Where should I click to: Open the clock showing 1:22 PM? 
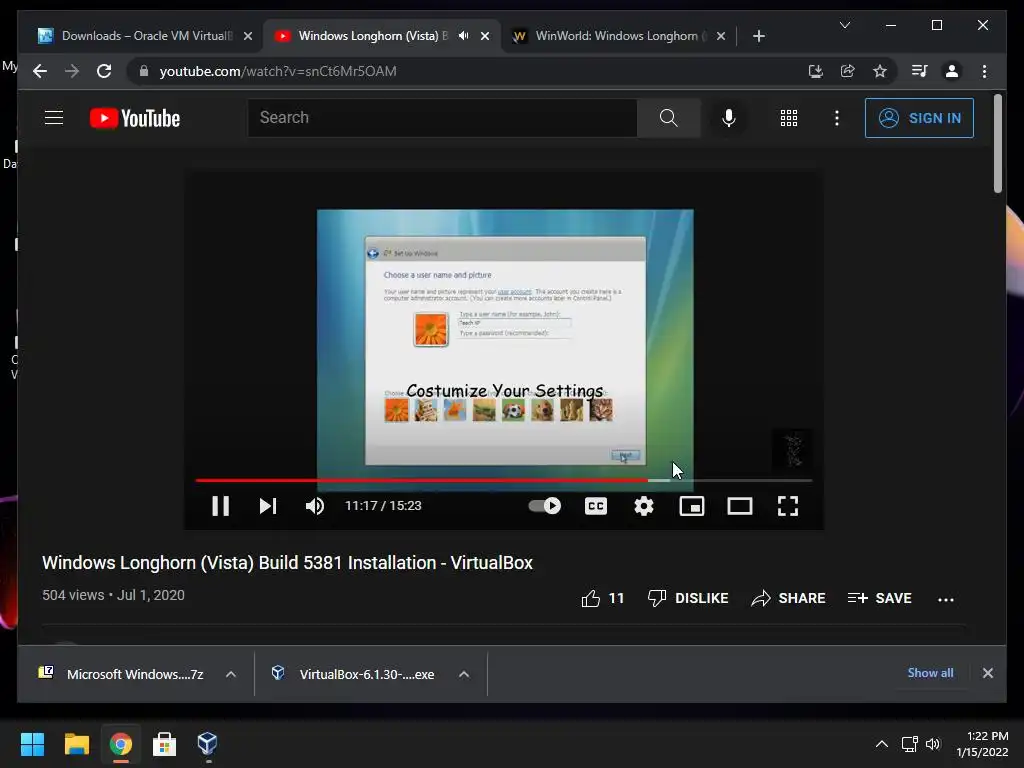(982, 744)
